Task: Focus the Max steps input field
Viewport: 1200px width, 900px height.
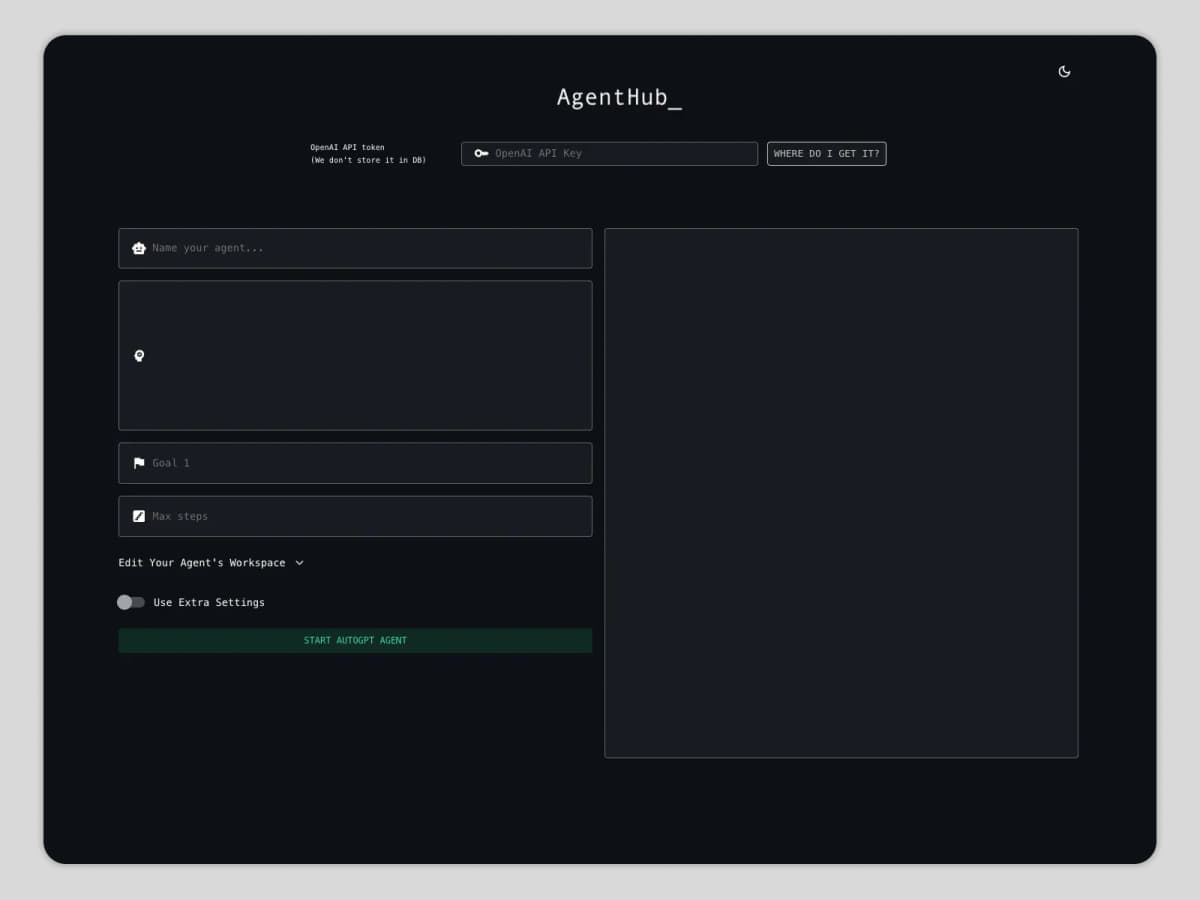Action: click(x=355, y=516)
